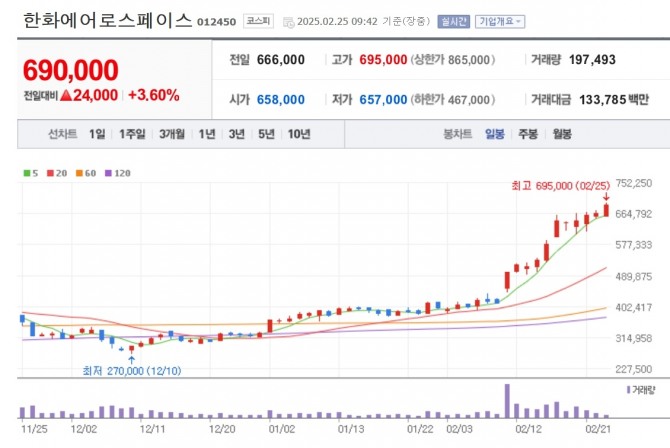The height and width of the screenshot is (448, 670).
Task: Click the current price 690,000
Action: click(x=71, y=70)
